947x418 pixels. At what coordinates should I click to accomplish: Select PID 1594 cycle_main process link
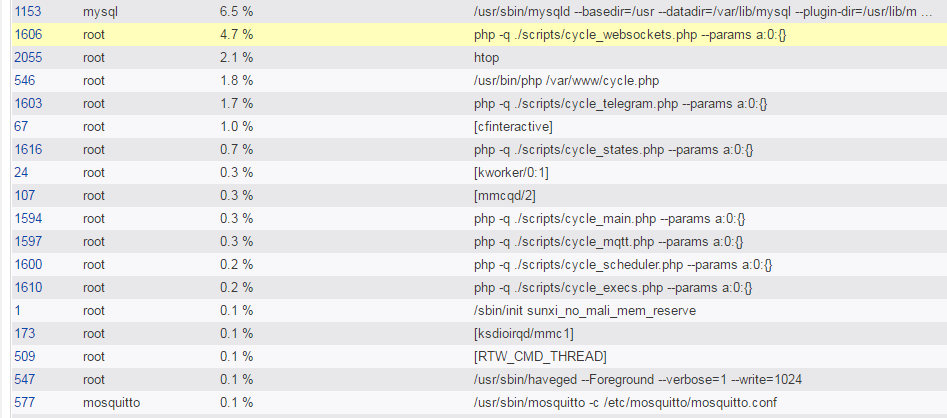click(28, 218)
